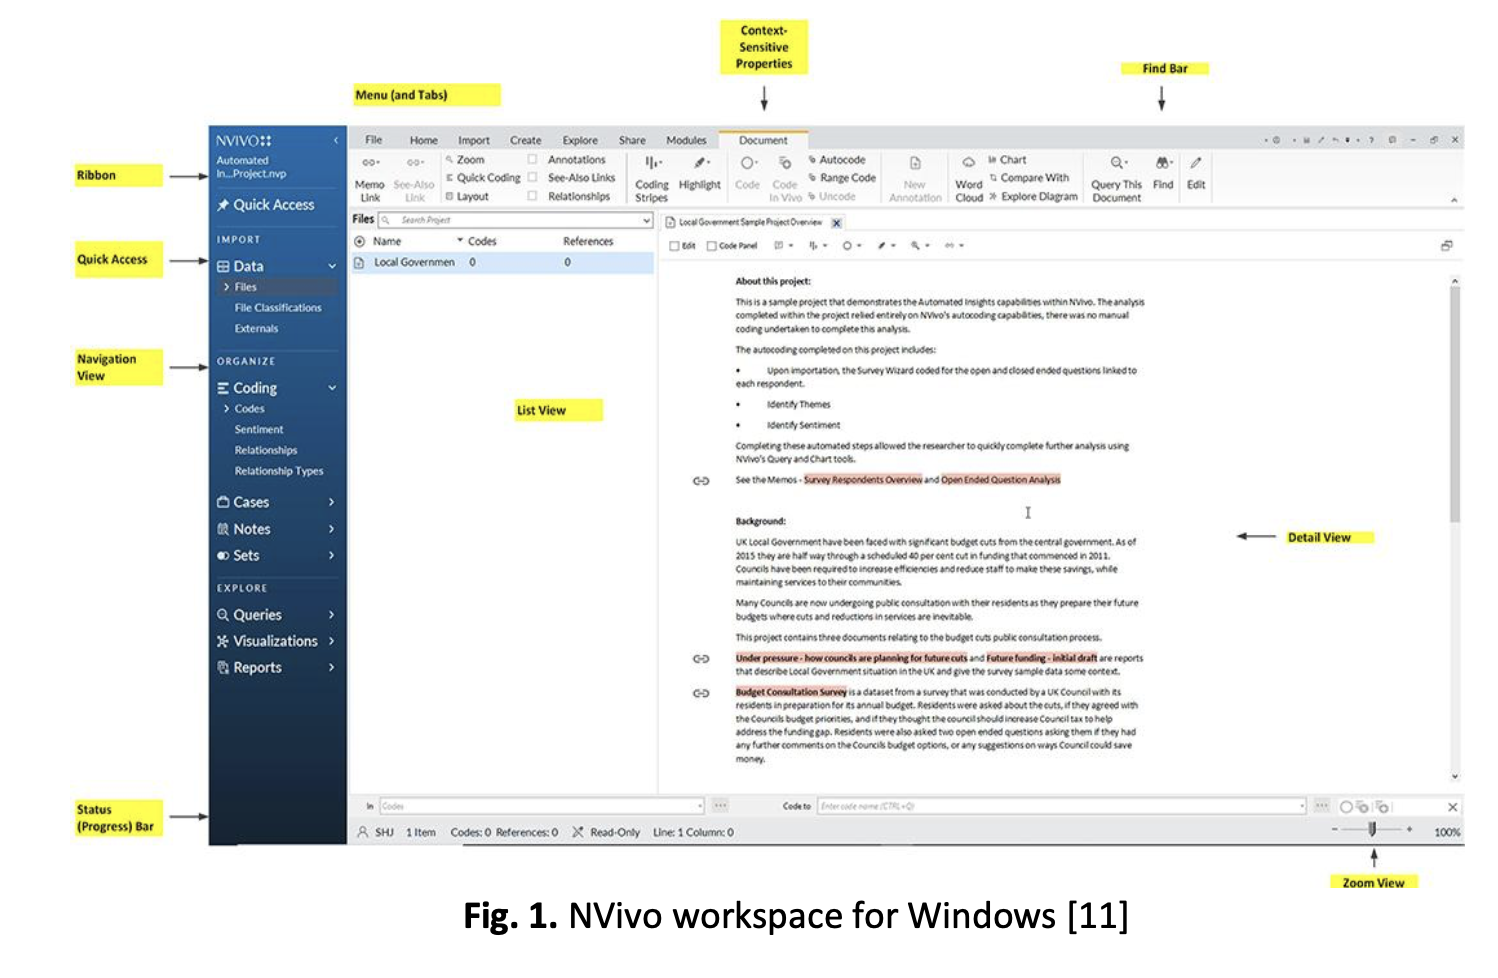
Task: Collapse the ribbon with the bottom-right caret
Action: click(x=1454, y=201)
